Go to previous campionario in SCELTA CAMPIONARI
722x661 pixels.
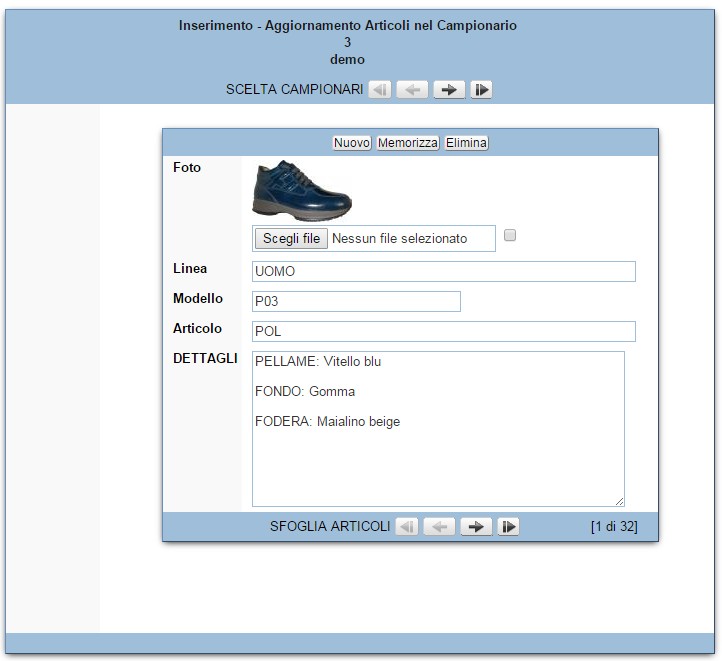coord(413,89)
